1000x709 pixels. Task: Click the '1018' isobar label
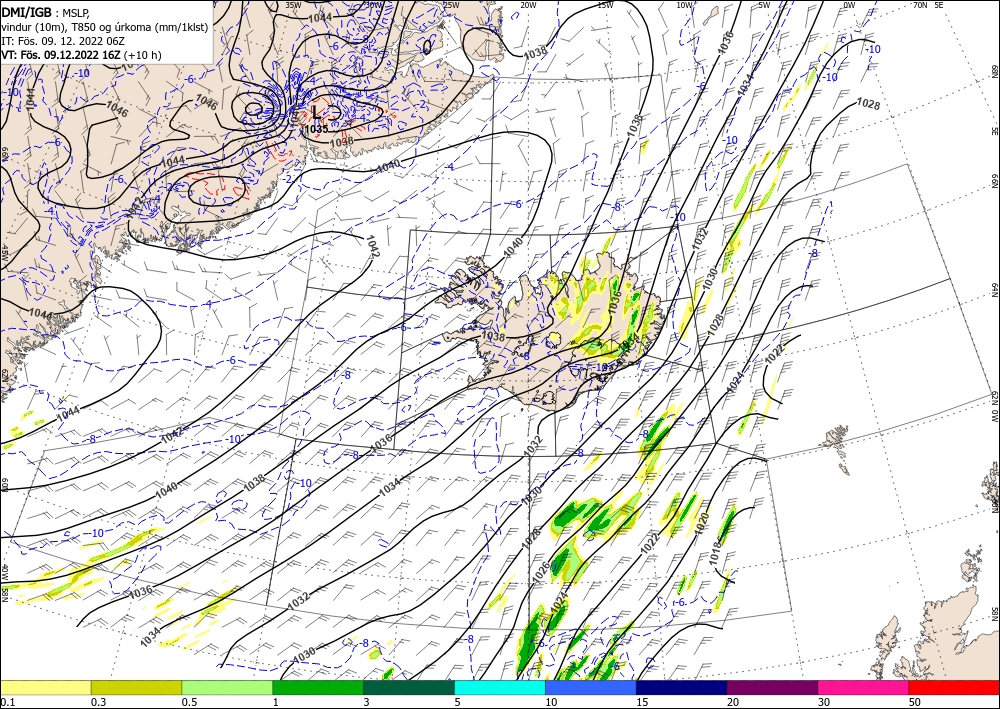pos(716,553)
